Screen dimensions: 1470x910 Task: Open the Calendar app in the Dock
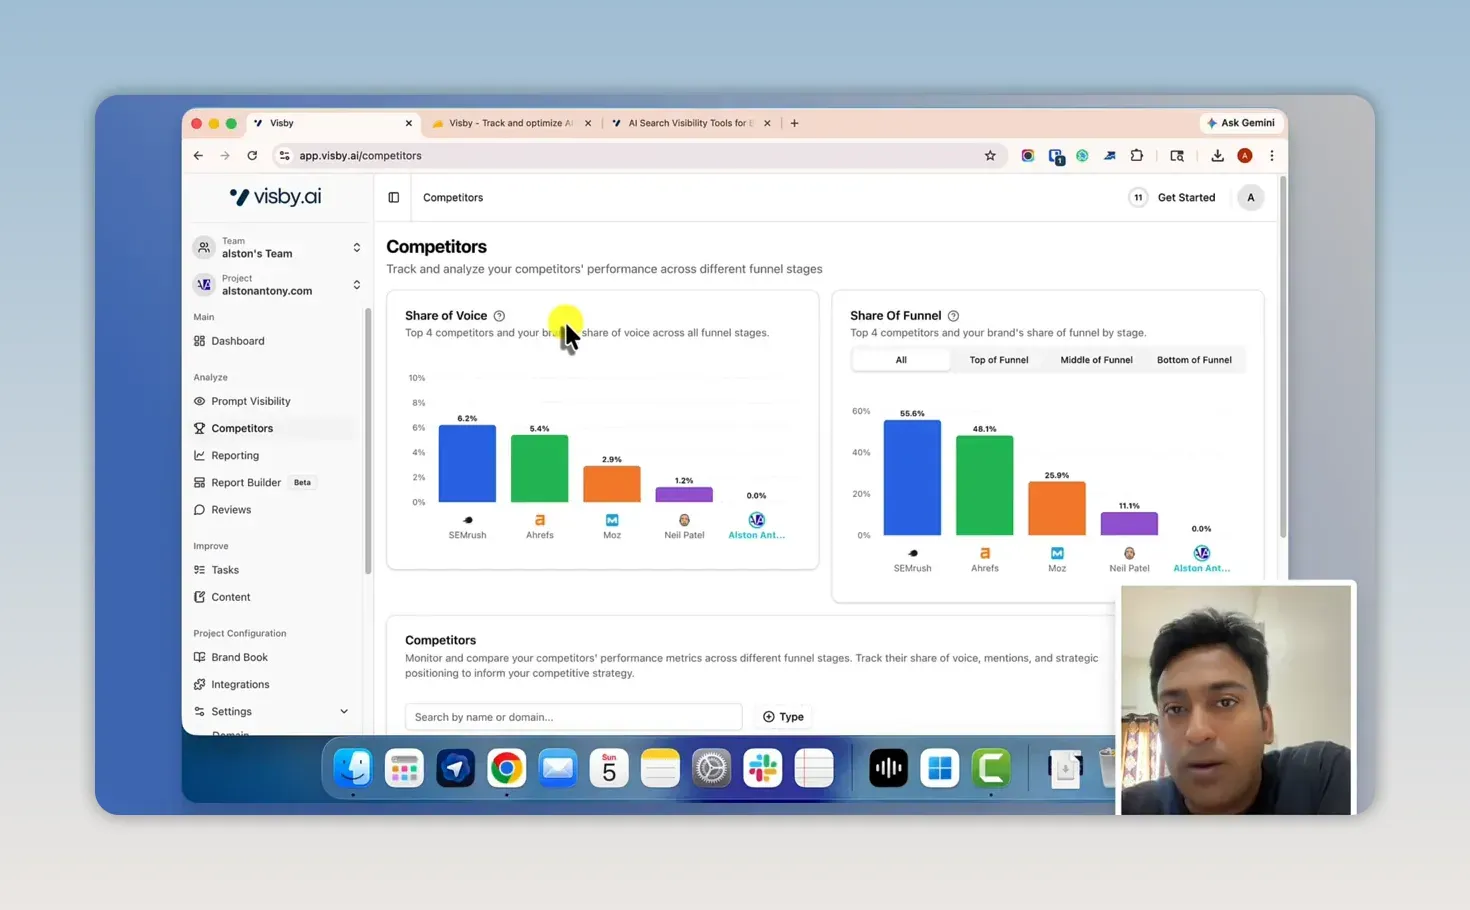point(609,768)
